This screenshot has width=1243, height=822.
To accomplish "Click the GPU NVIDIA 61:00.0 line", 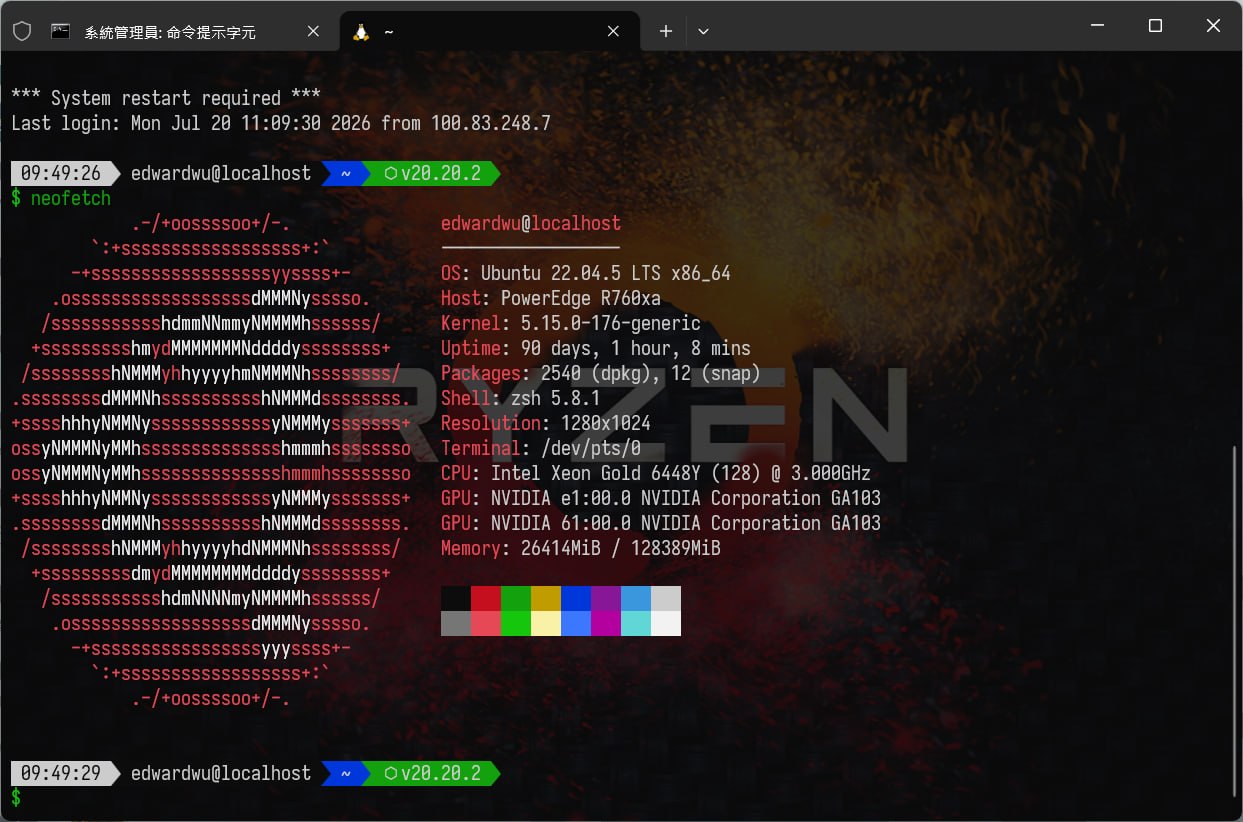I will click(x=661, y=523).
